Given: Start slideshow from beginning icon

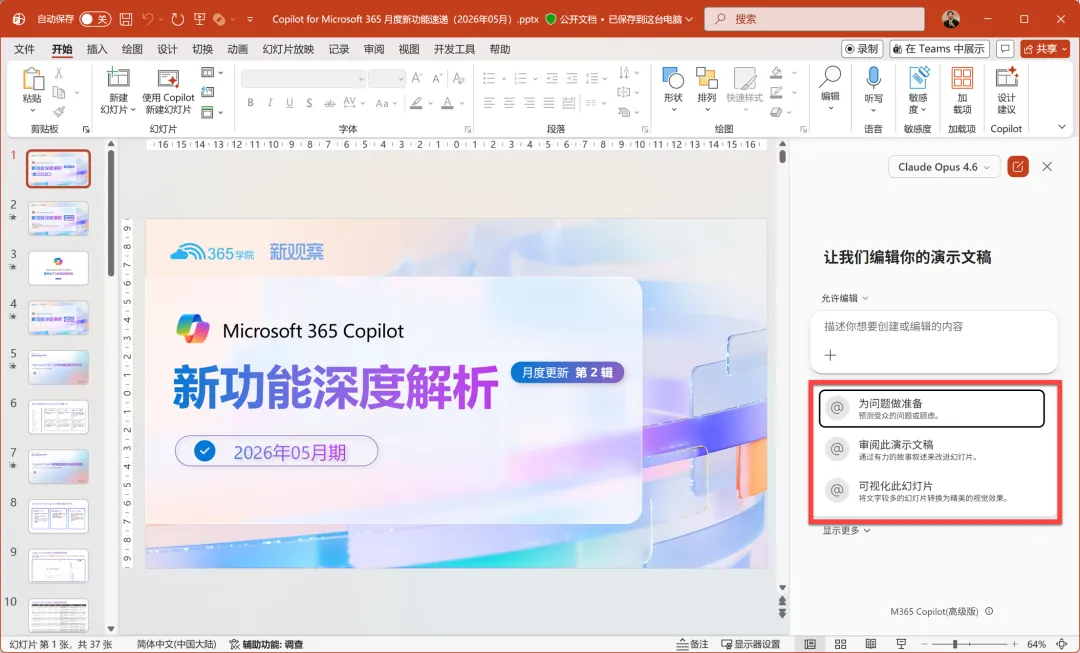Looking at the screenshot, I should coord(200,19).
